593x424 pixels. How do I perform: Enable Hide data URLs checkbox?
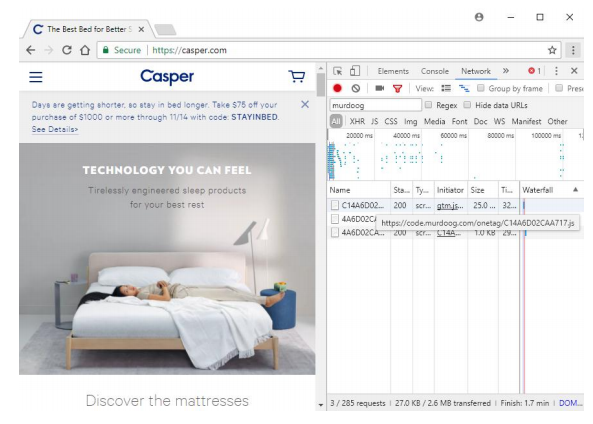[x=467, y=105]
